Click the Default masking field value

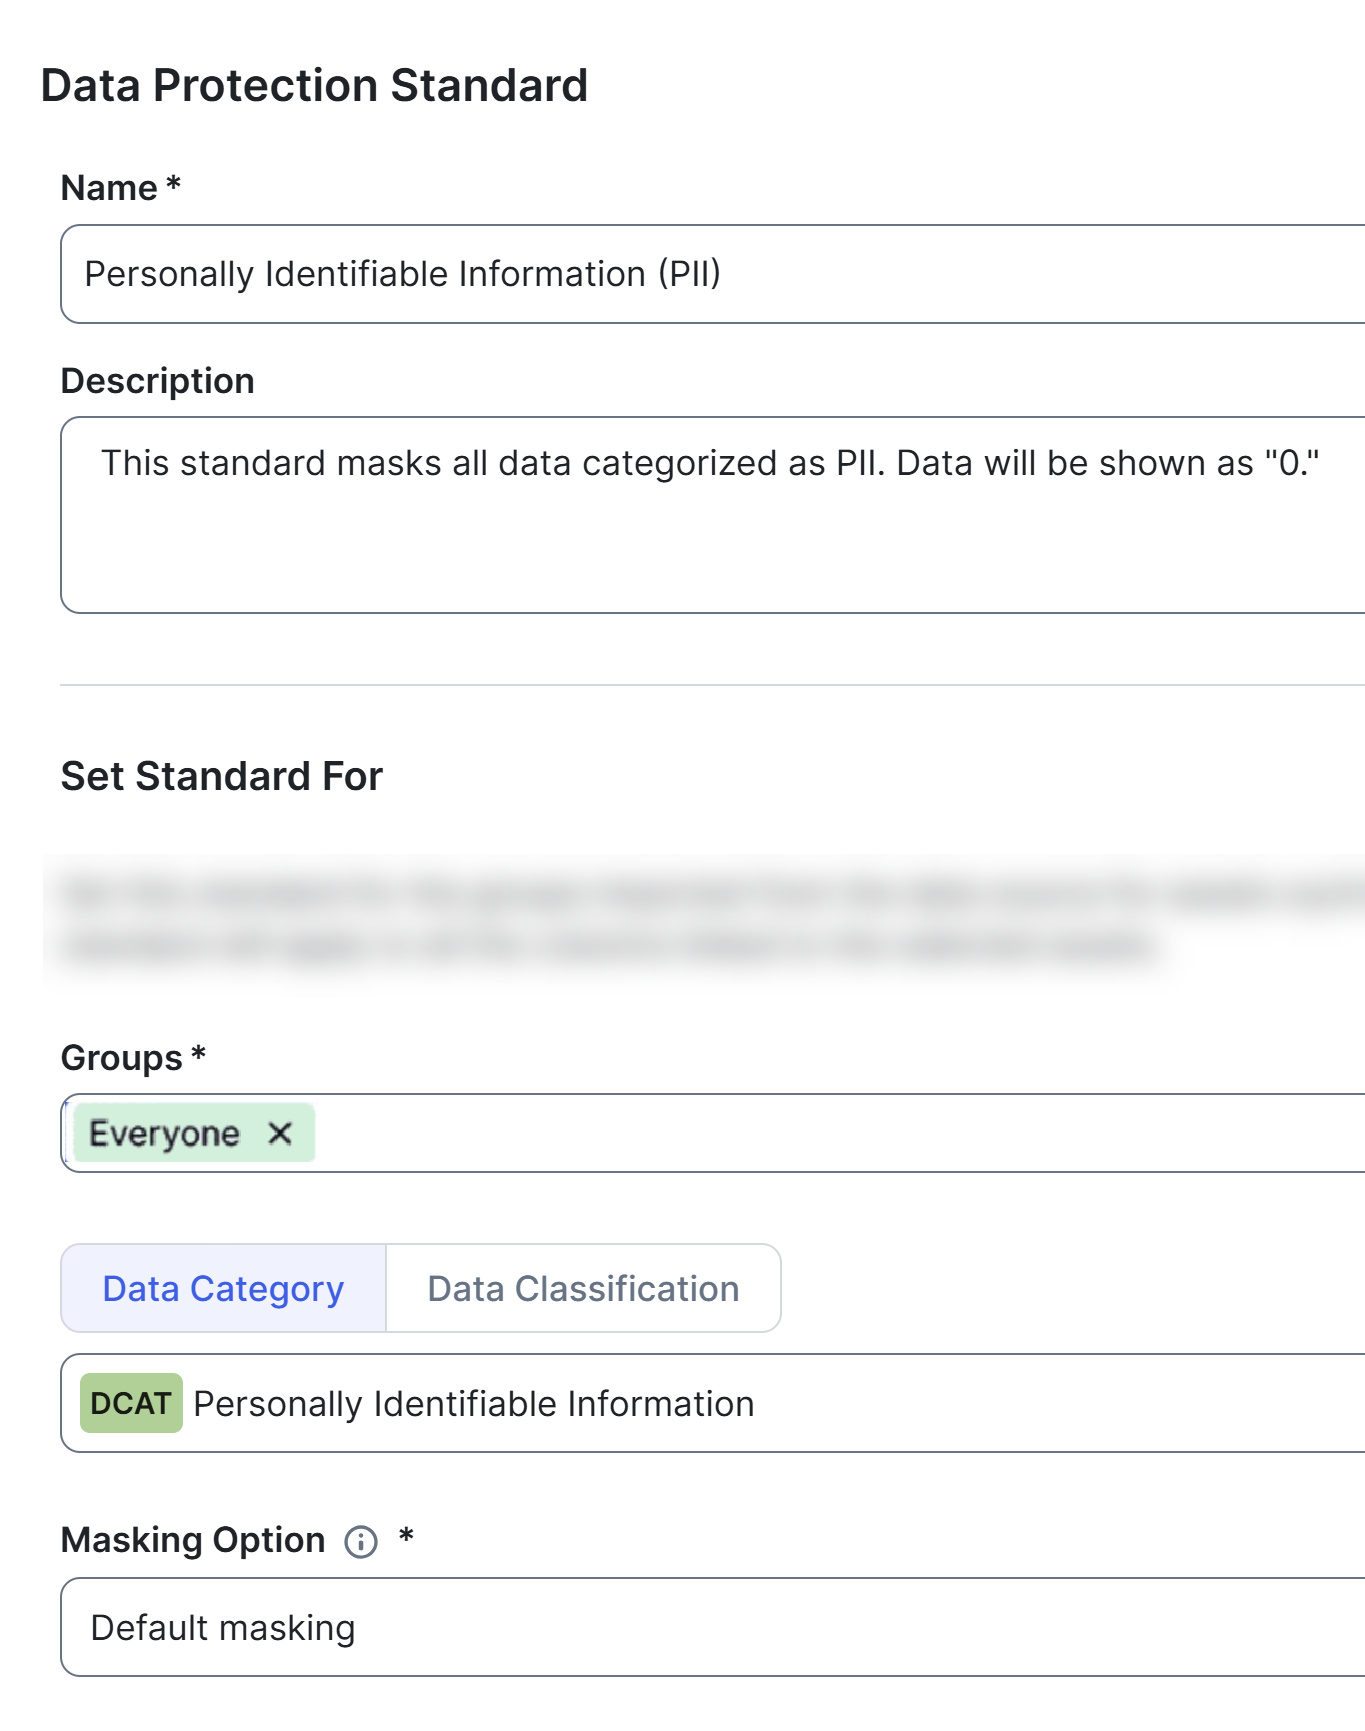pyautogui.click(x=222, y=1626)
